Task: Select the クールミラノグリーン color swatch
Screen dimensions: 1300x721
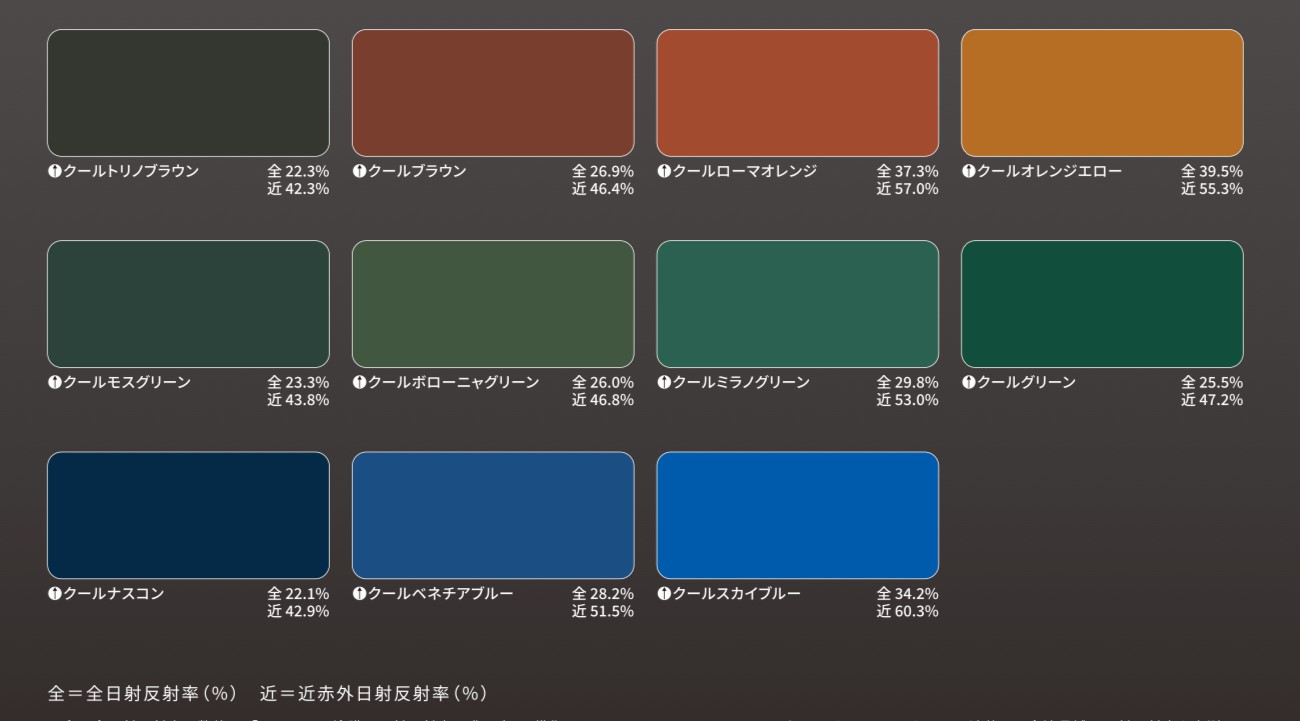Action: coord(797,304)
